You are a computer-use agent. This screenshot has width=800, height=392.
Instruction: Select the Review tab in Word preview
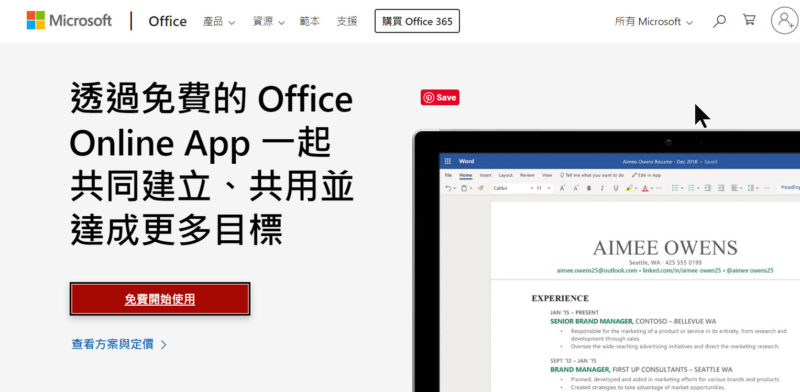pos(527,175)
